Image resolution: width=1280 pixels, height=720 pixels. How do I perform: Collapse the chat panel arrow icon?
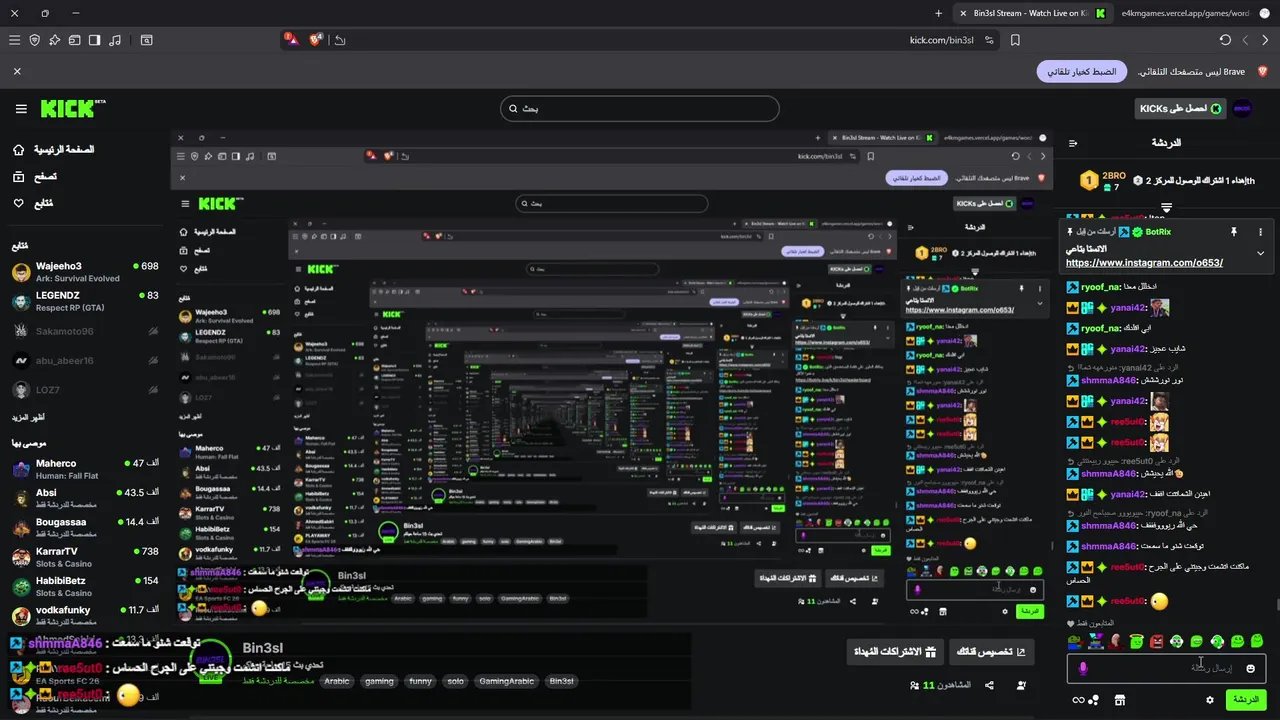(x=1073, y=143)
